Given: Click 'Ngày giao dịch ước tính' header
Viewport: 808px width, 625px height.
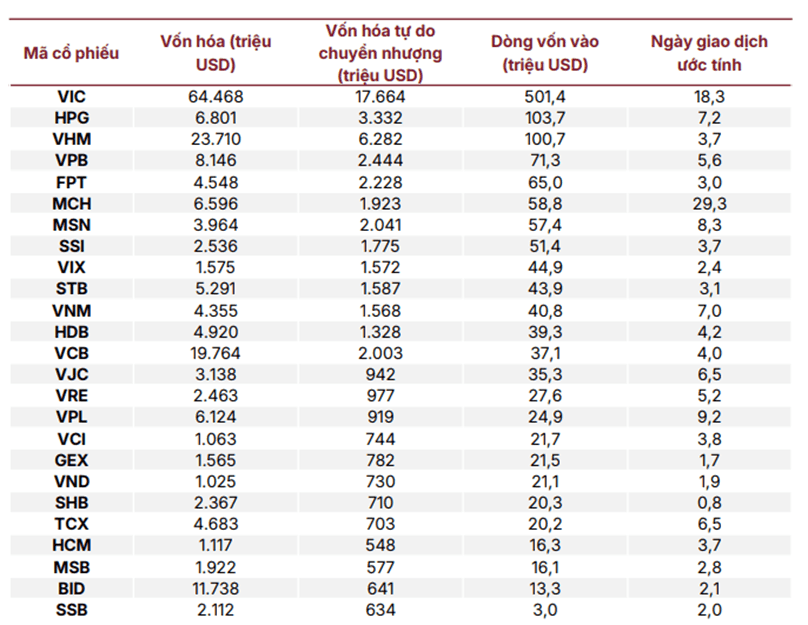Looking at the screenshot, I should pos(709,53).
